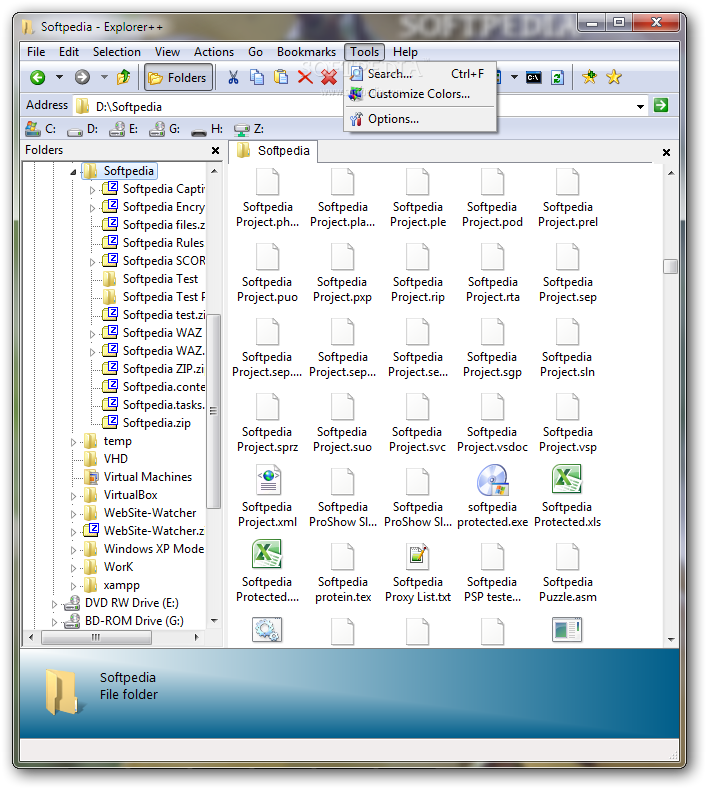
Task: Click the Organize bookmarks star icon
Action: (613, 77)
